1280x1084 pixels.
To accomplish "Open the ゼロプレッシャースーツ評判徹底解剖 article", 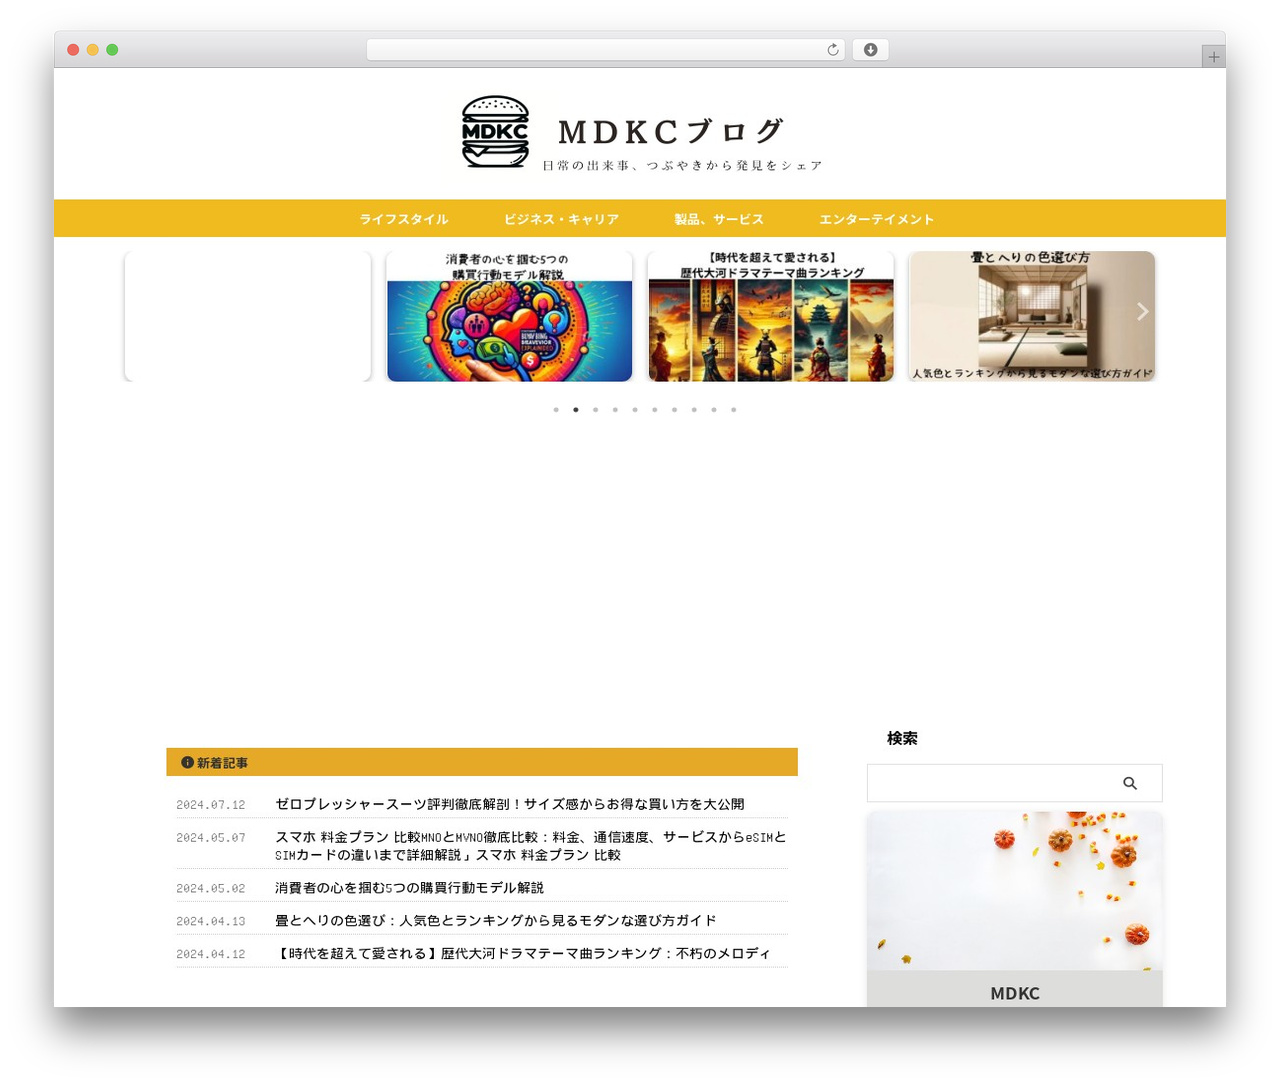I will point(510,804).
